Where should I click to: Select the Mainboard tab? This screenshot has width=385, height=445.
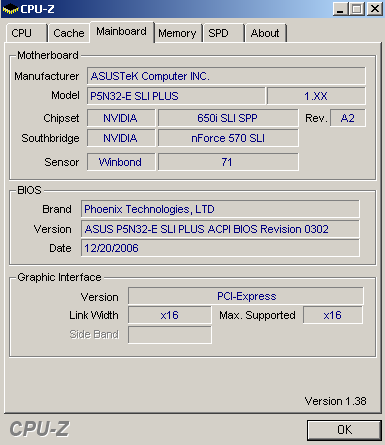point(122,32)
